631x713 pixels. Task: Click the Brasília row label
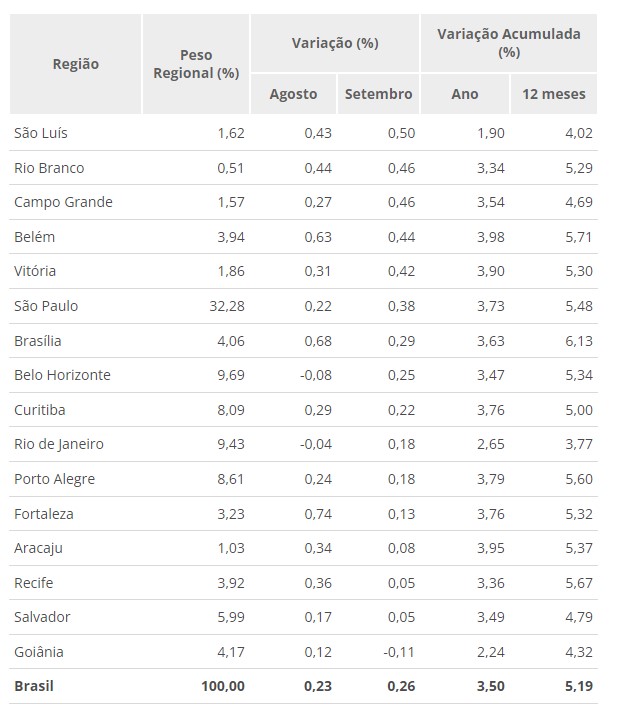pyautogui.click(x=38, y=341)
